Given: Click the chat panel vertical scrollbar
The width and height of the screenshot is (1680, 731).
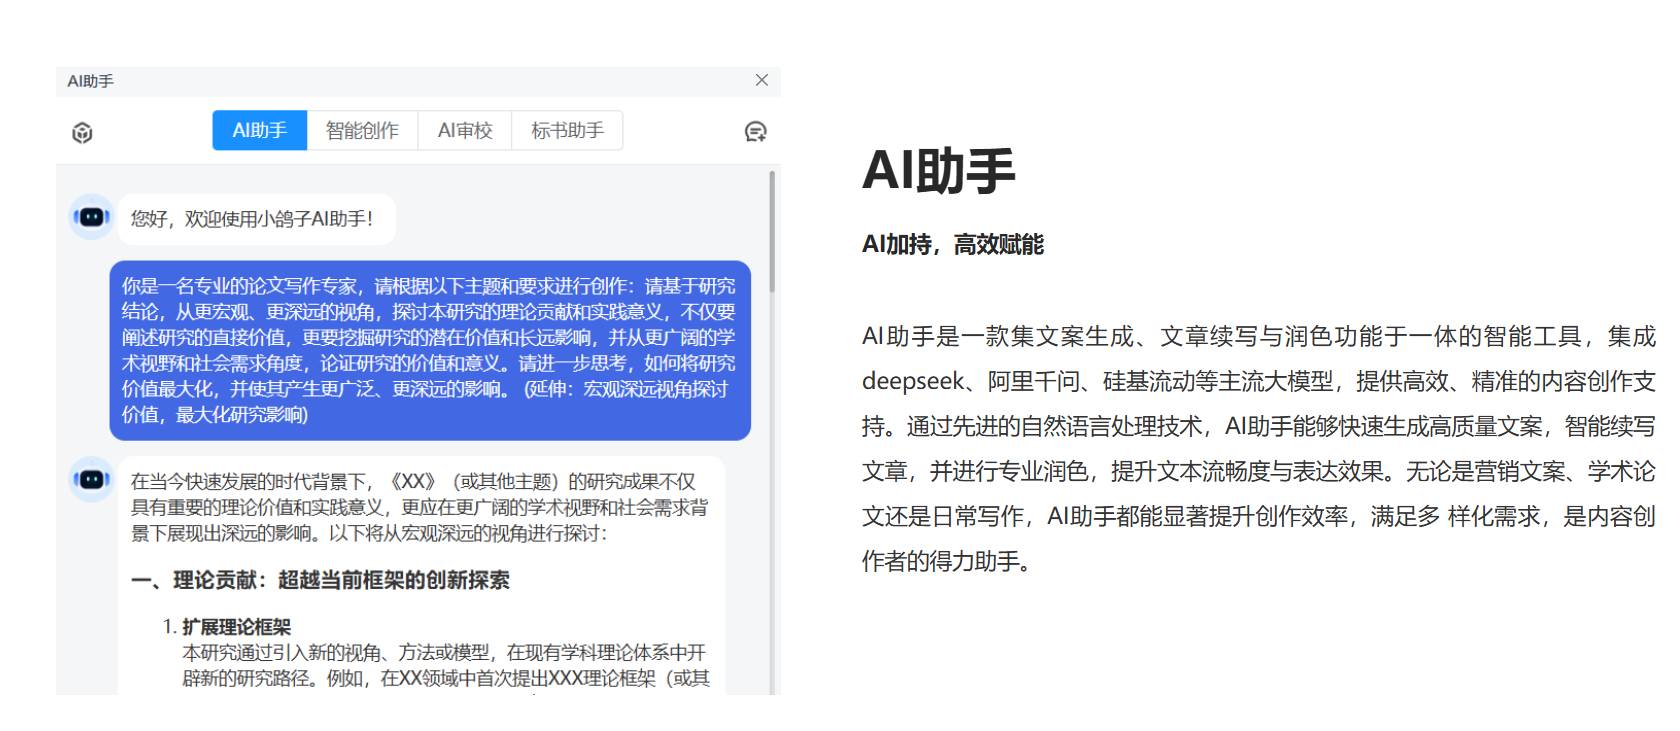Looking at the screenshot, I should click(x=772, y=232).
